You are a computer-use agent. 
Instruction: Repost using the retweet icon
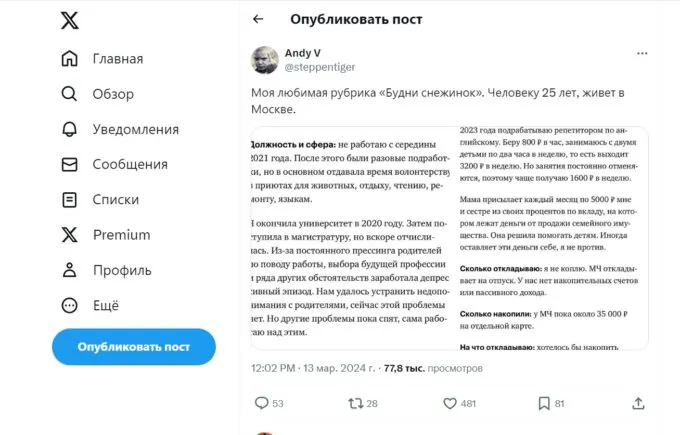(x=355, y=403)
